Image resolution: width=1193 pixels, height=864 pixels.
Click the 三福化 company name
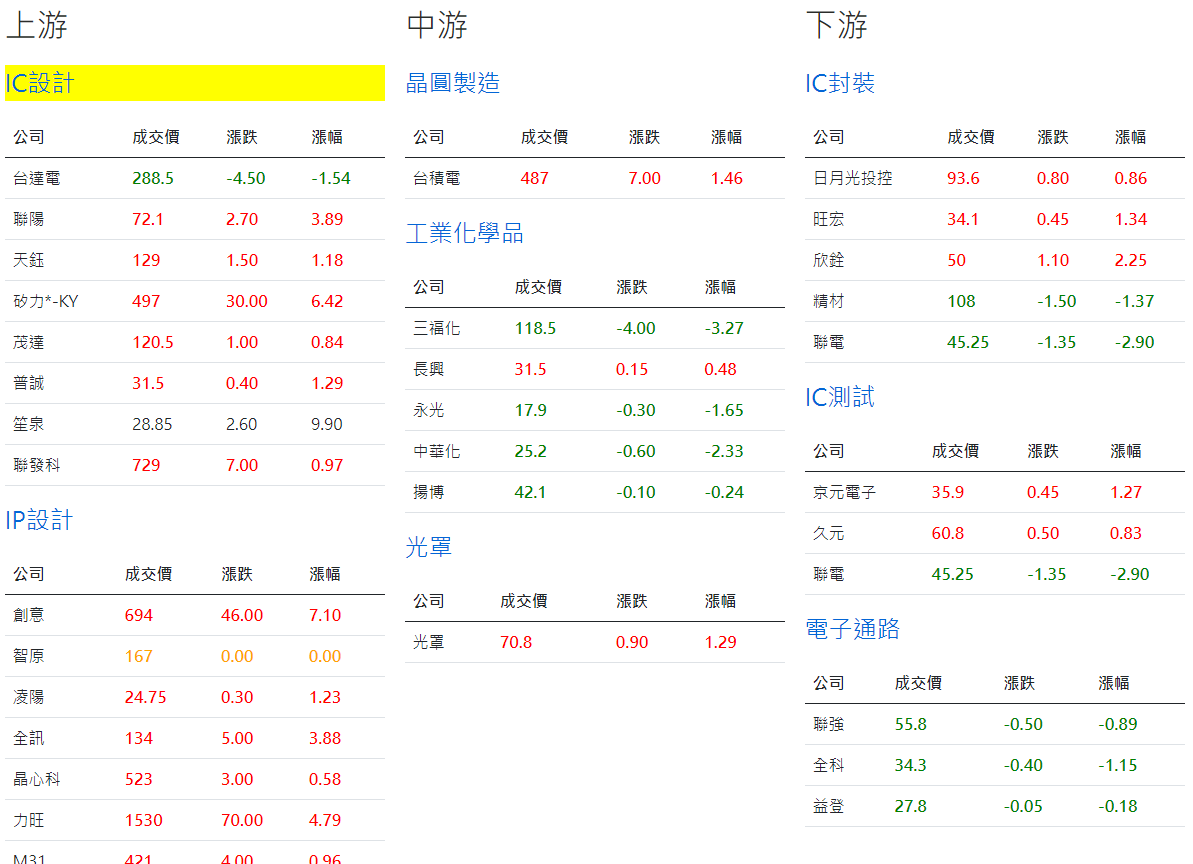click(437, 328)
